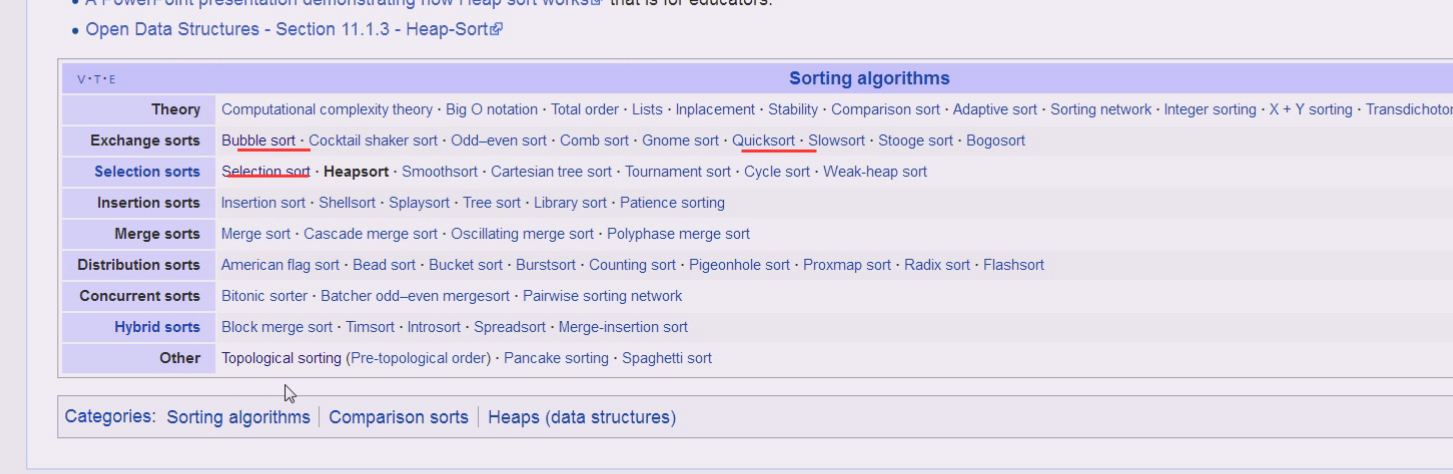Open the Bubble sort link
The width and height of the screenshot is (1453, 474).
point(258,140)
